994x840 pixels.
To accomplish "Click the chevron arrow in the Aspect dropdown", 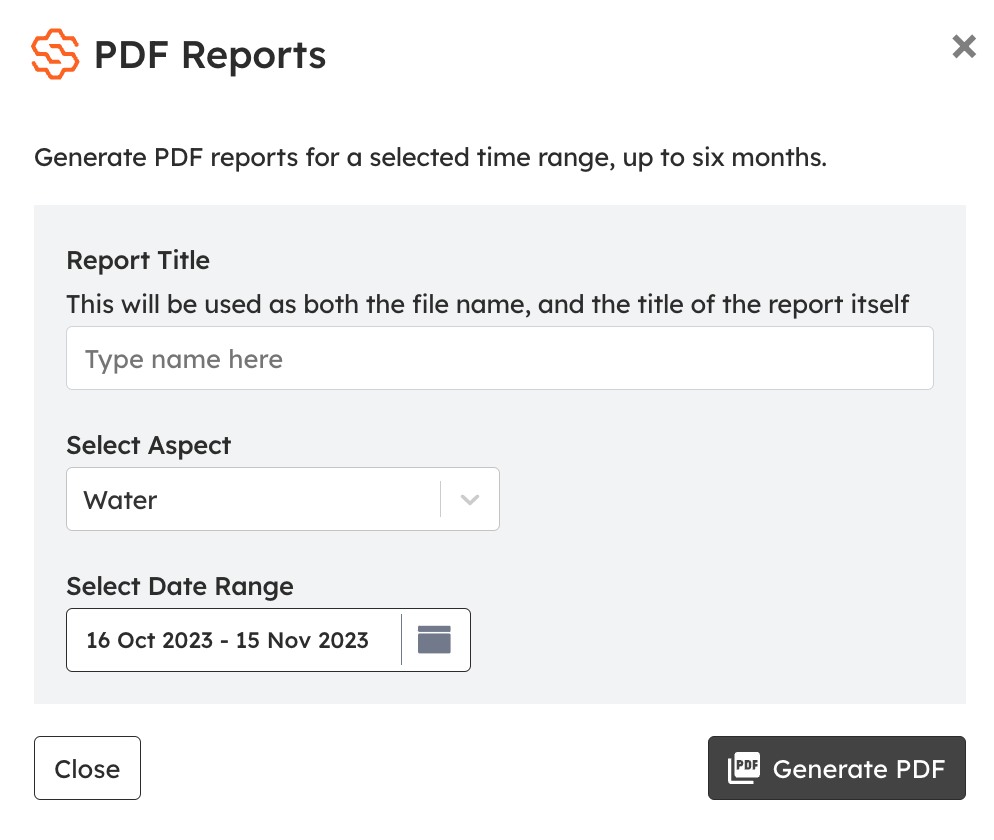I will click(470, 500).
